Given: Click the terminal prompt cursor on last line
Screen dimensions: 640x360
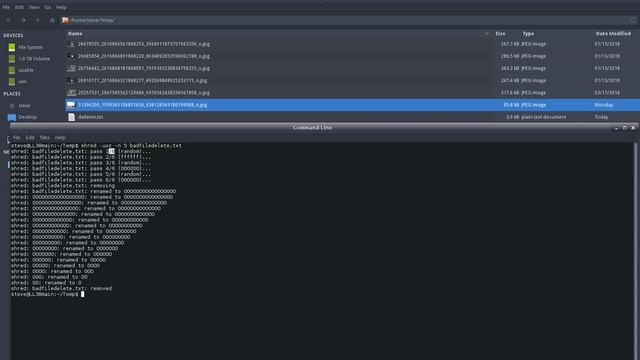Looking at the screenshot, I should (82, 294).
